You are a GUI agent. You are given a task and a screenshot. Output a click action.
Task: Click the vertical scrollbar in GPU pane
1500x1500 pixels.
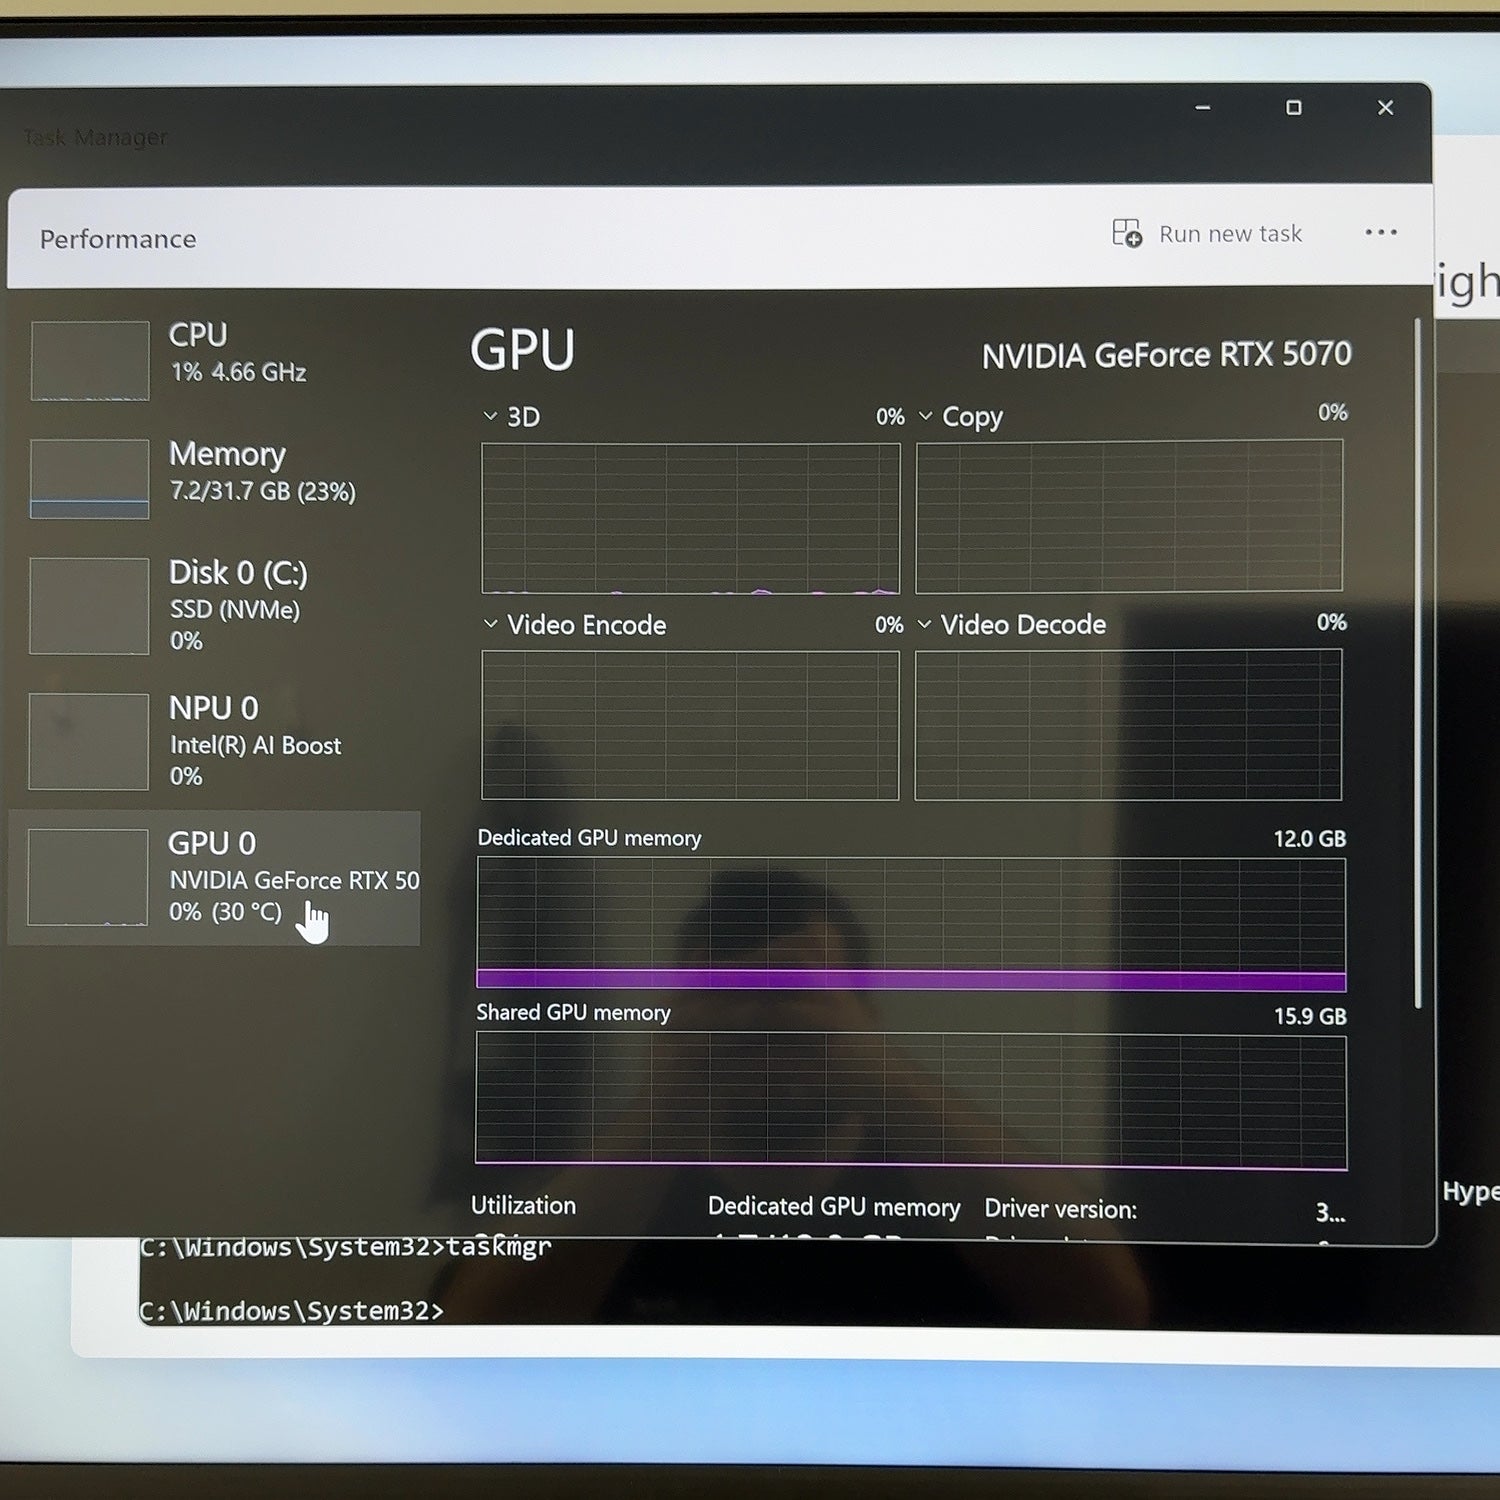tap(1417, 664)
